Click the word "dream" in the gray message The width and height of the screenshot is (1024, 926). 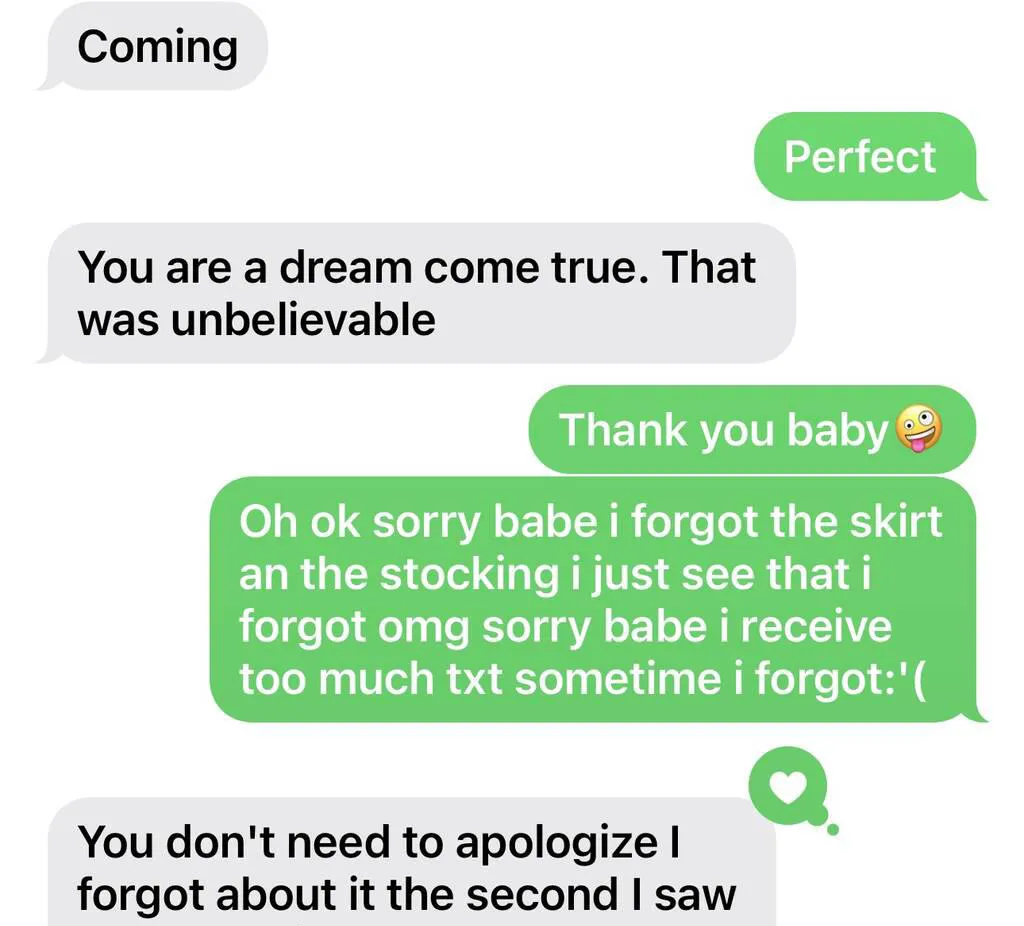(345, 267)
